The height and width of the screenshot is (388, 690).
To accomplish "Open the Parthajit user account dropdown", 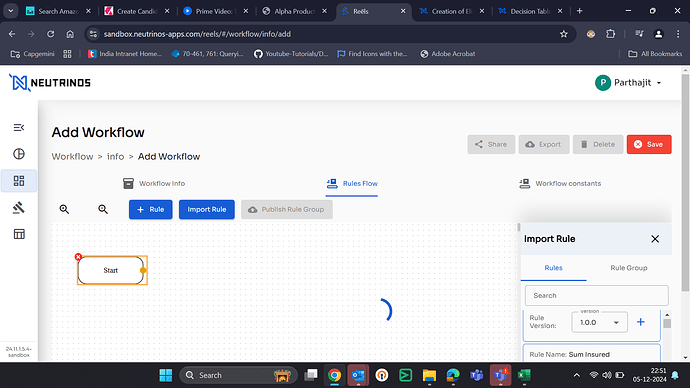I will pos(628,83).
